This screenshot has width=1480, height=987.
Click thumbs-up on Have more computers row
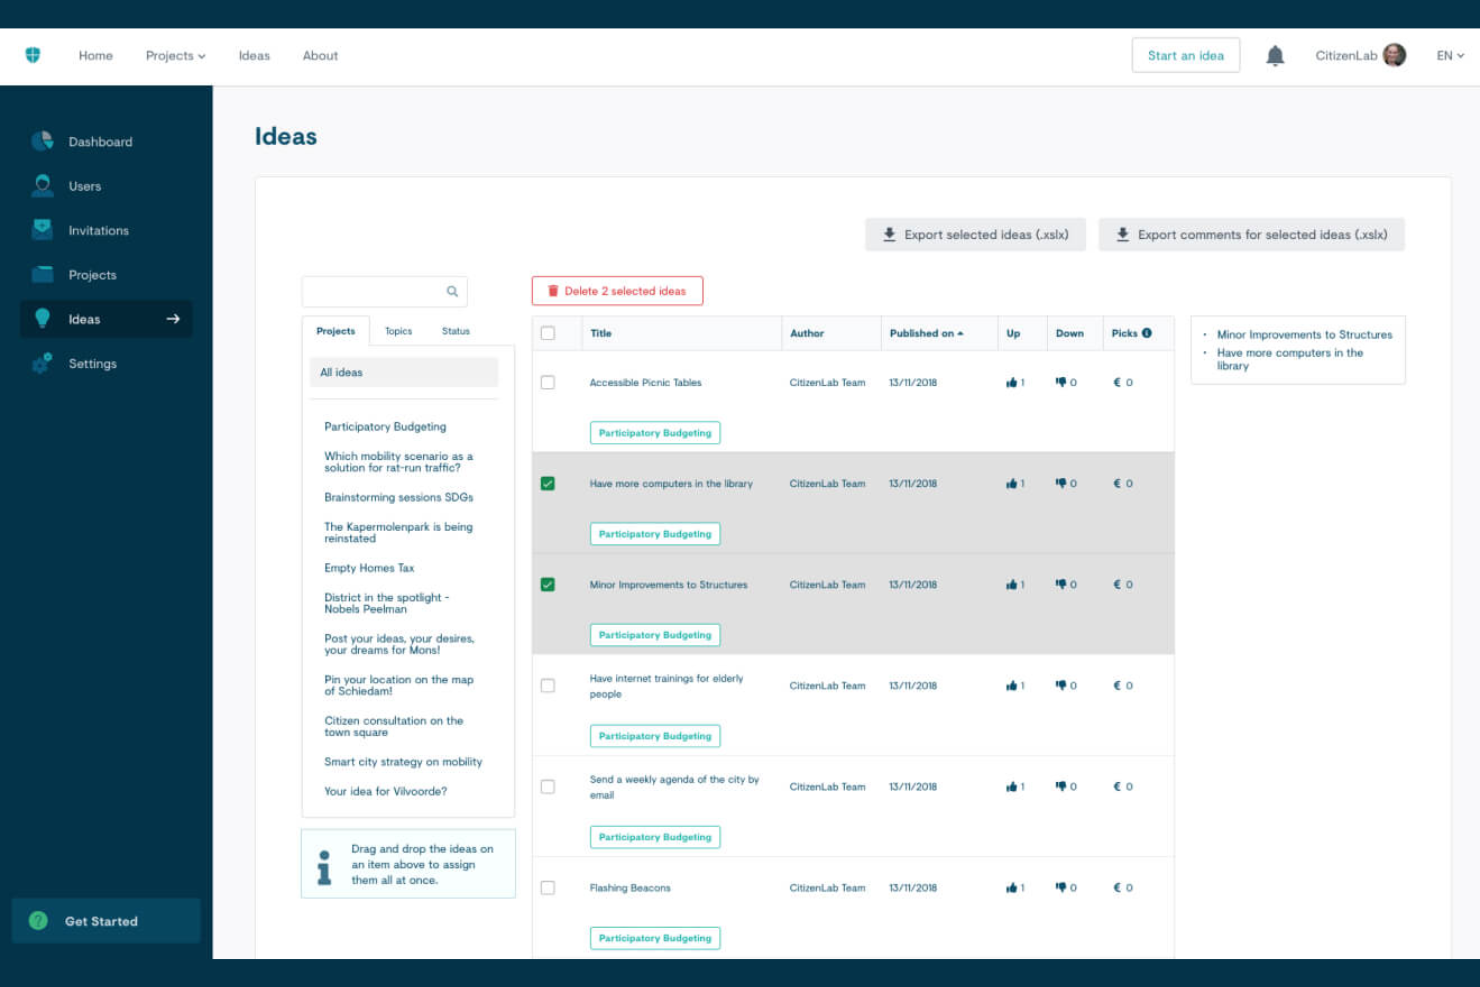click(1011, 483)
